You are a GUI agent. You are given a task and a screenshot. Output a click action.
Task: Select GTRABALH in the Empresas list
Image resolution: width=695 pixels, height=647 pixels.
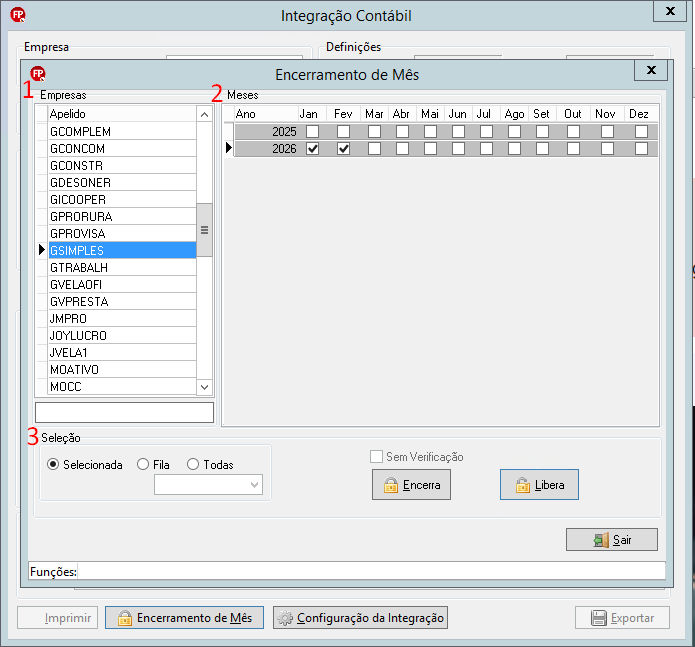[122, 268]
